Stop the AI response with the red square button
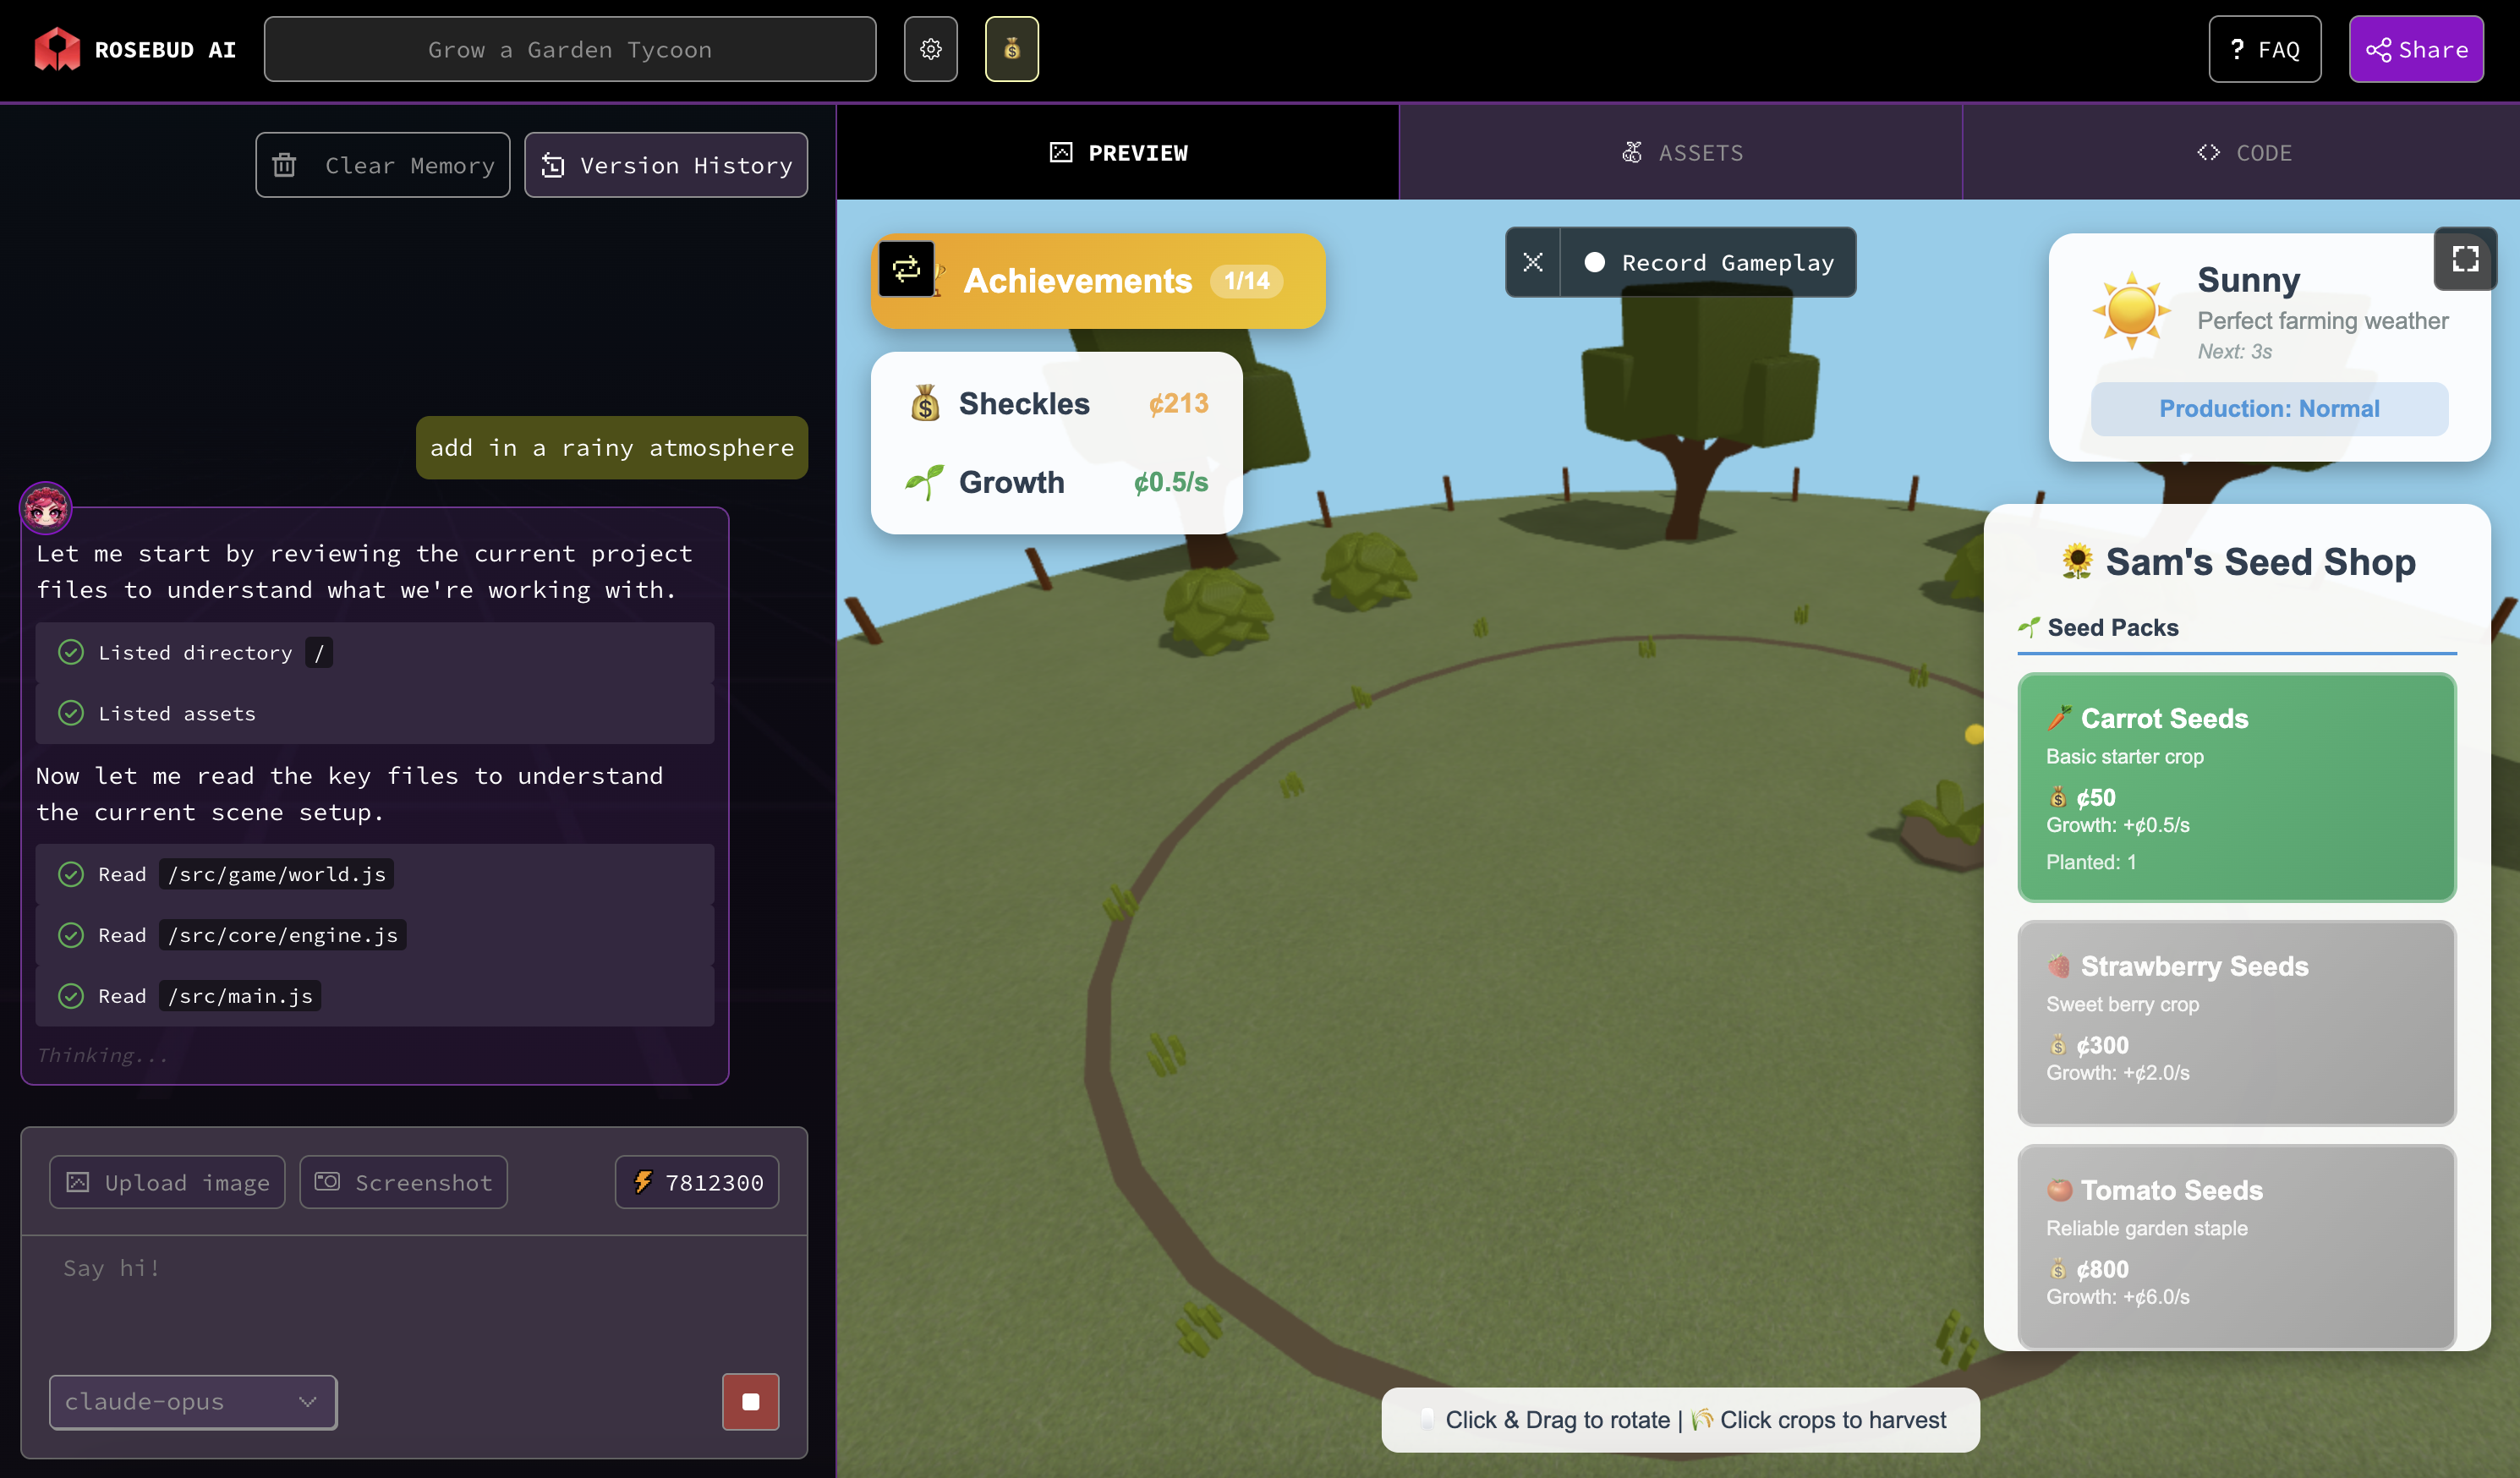The height and width of the screenshot is (1478, 2520). tap(750, 1402)
